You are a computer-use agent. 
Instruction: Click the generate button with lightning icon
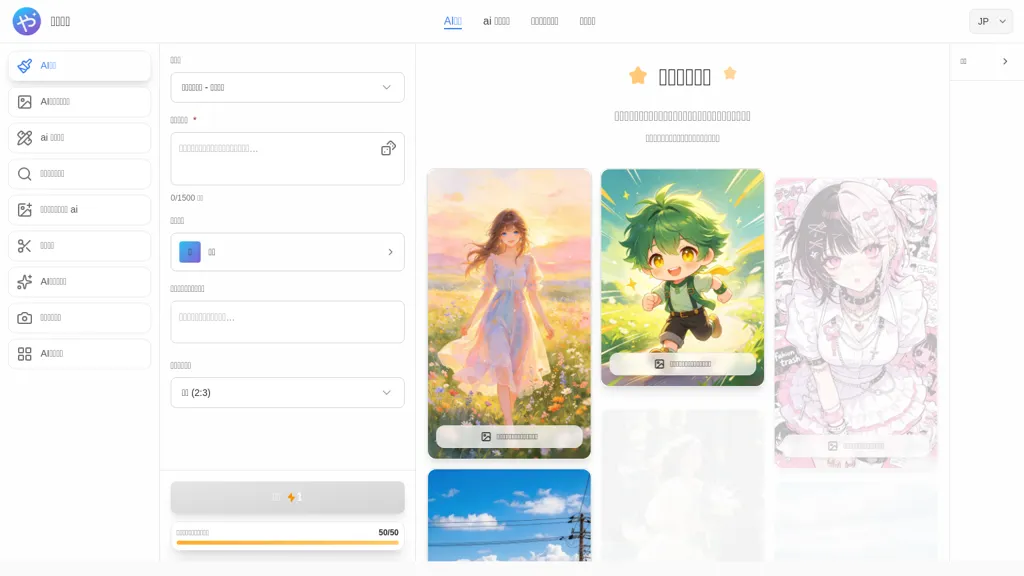287,498
